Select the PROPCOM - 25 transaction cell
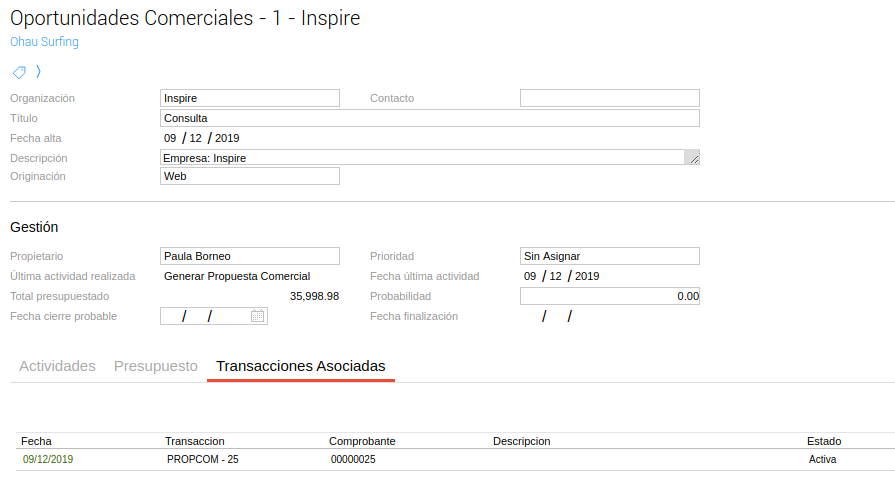Image resolution: width=895 pixels, height=487 pixels. pyautogui.click(x=203, y=460)
